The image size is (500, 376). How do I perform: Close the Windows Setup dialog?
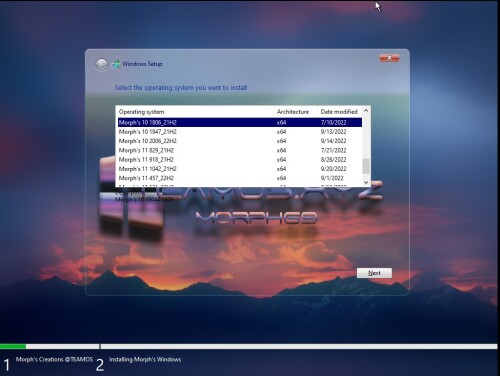coord(389,58)
